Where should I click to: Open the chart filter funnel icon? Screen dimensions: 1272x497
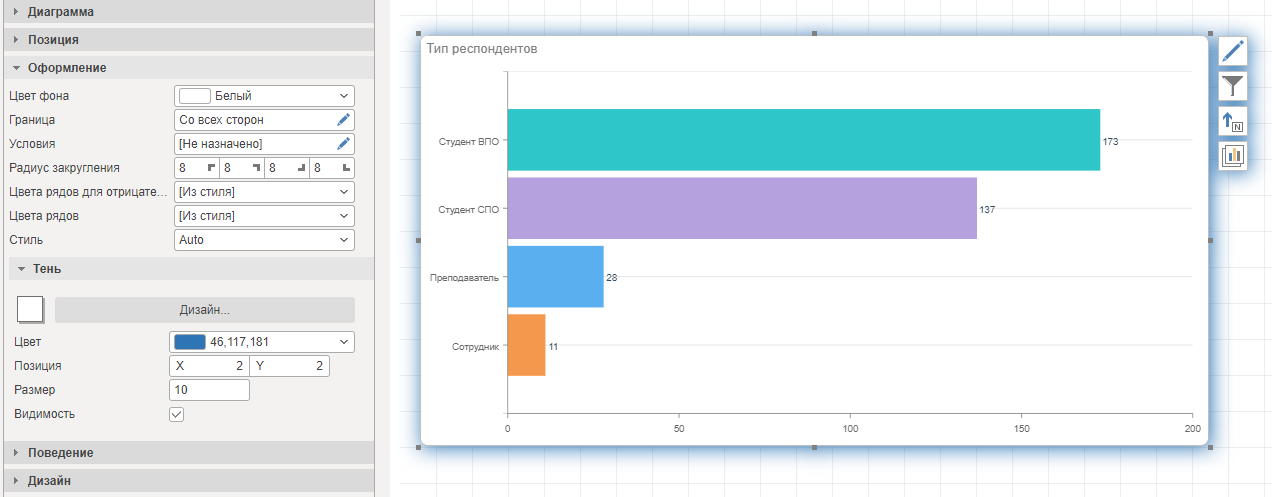(1233, 86)
